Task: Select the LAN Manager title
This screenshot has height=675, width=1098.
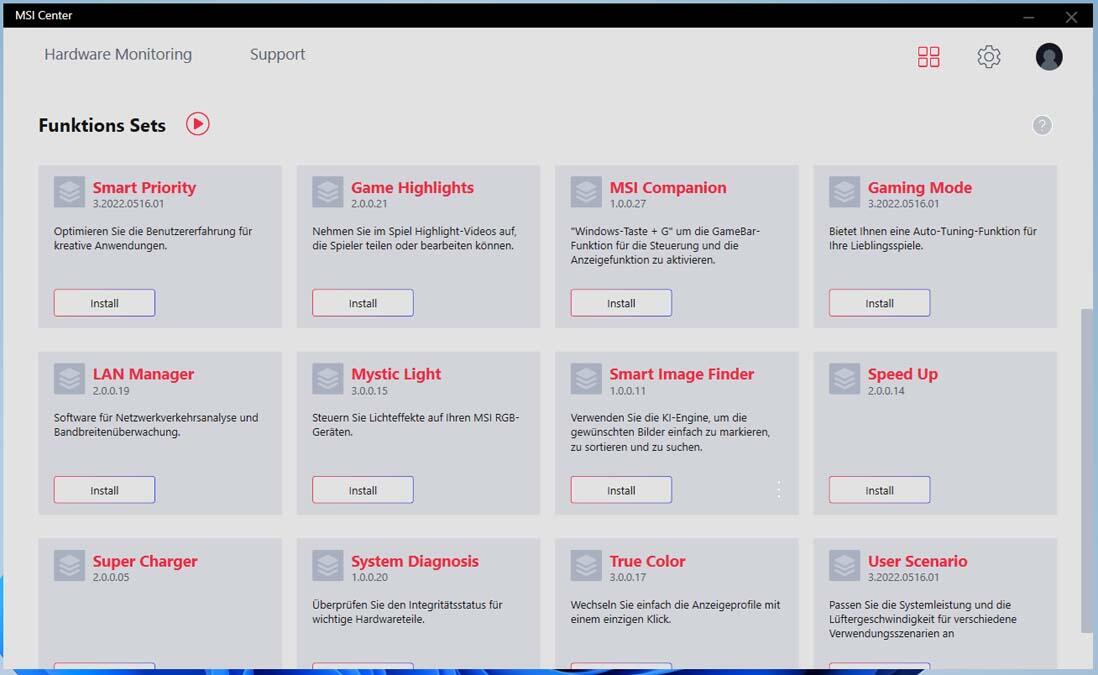Action: point(144,374)
